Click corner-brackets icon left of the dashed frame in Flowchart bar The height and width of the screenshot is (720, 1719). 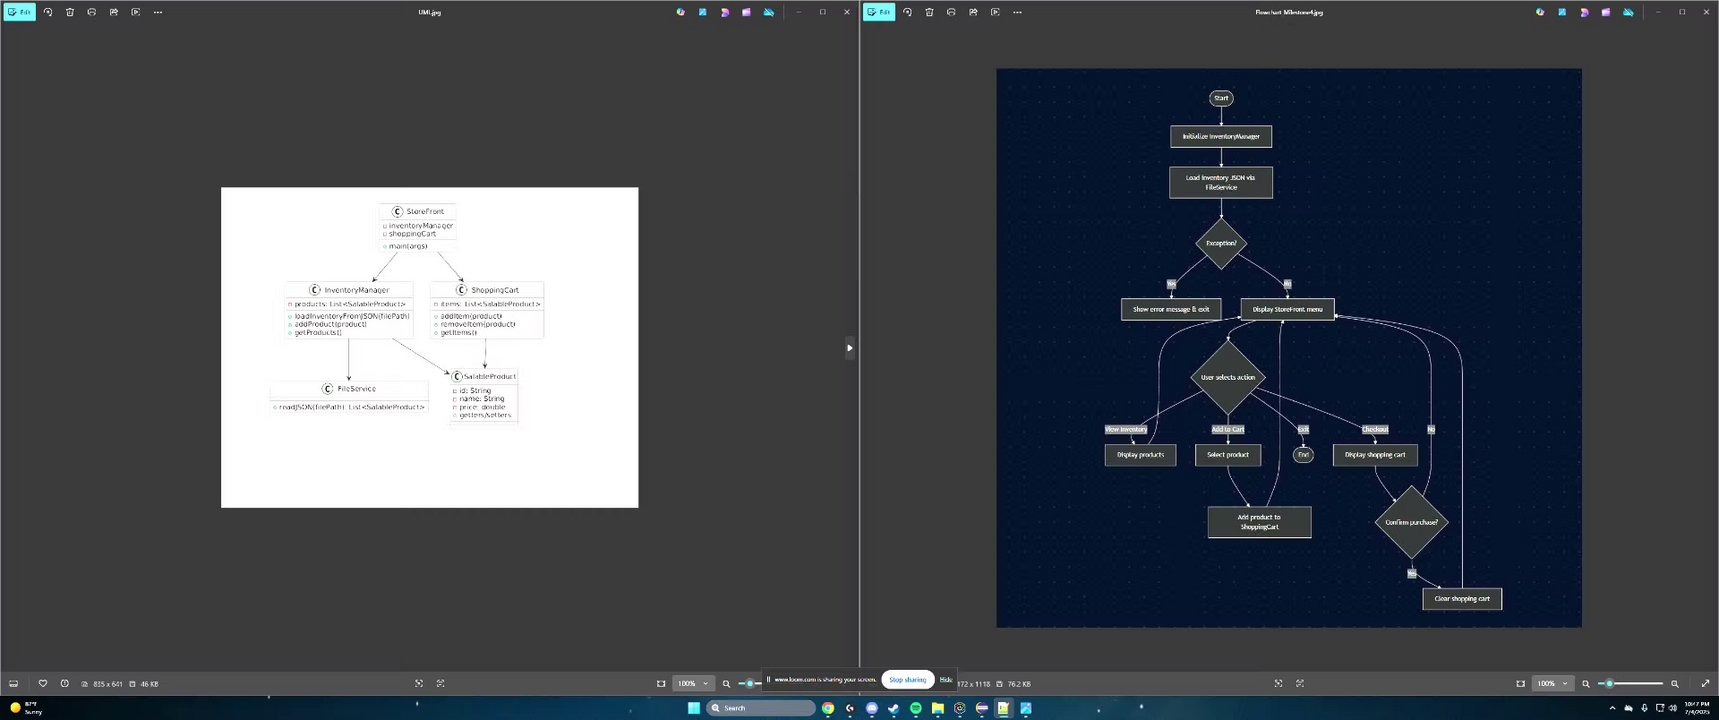point(1278,684)
